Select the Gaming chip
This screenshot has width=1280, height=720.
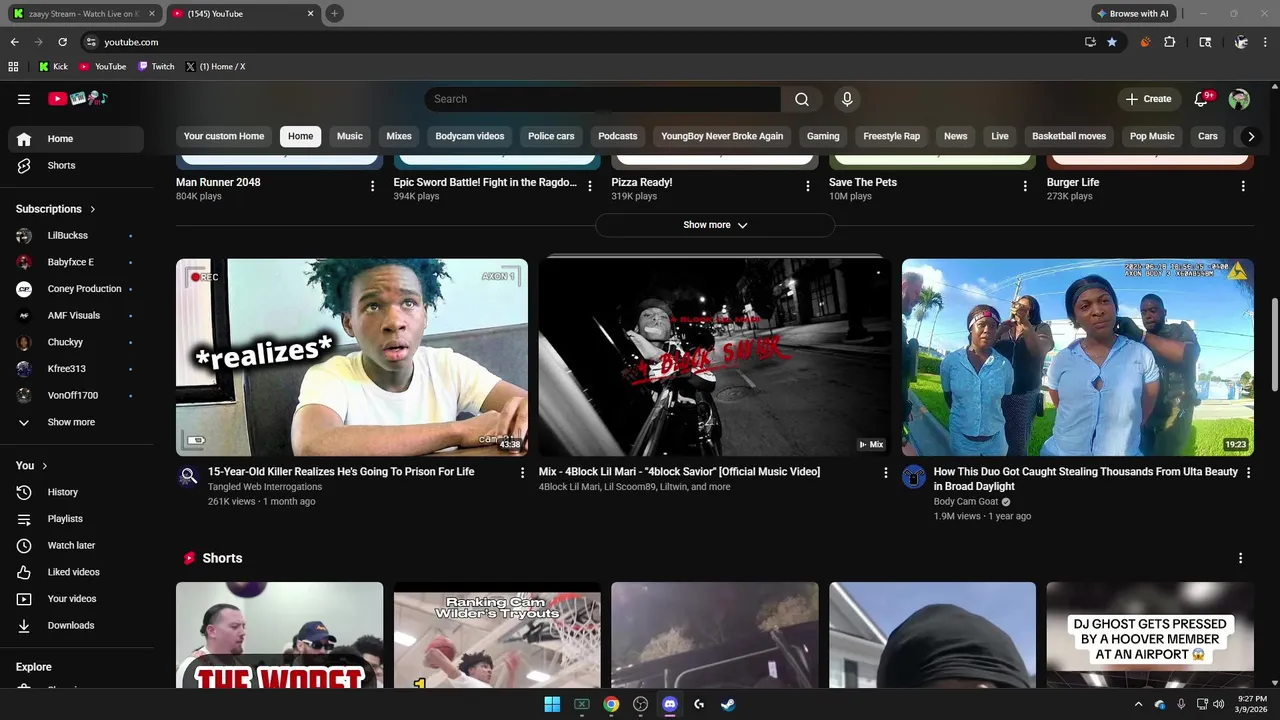(x=823, y=136)
